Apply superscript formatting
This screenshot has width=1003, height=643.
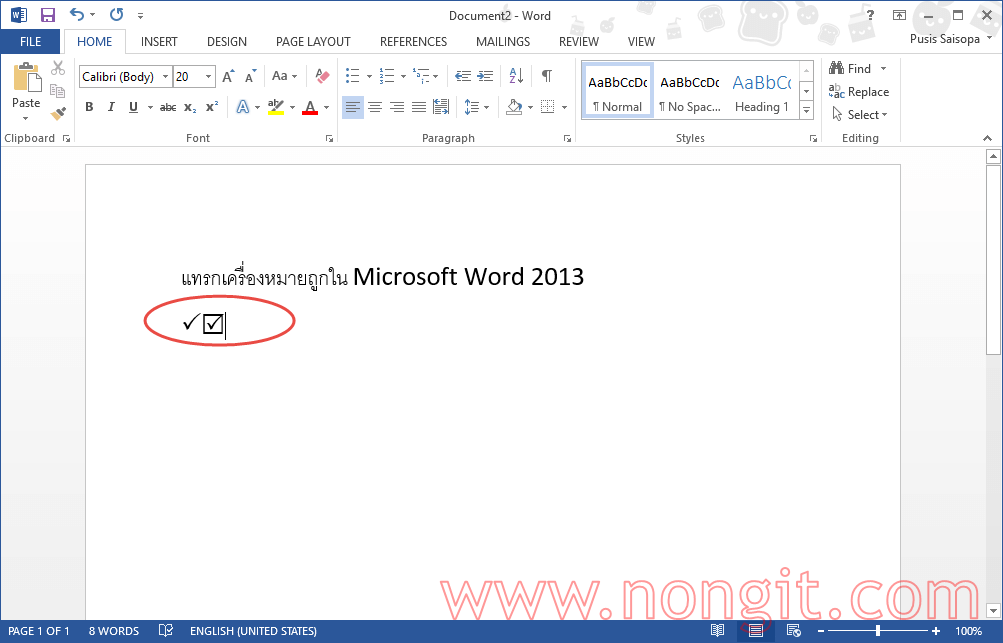click(212, 107)
